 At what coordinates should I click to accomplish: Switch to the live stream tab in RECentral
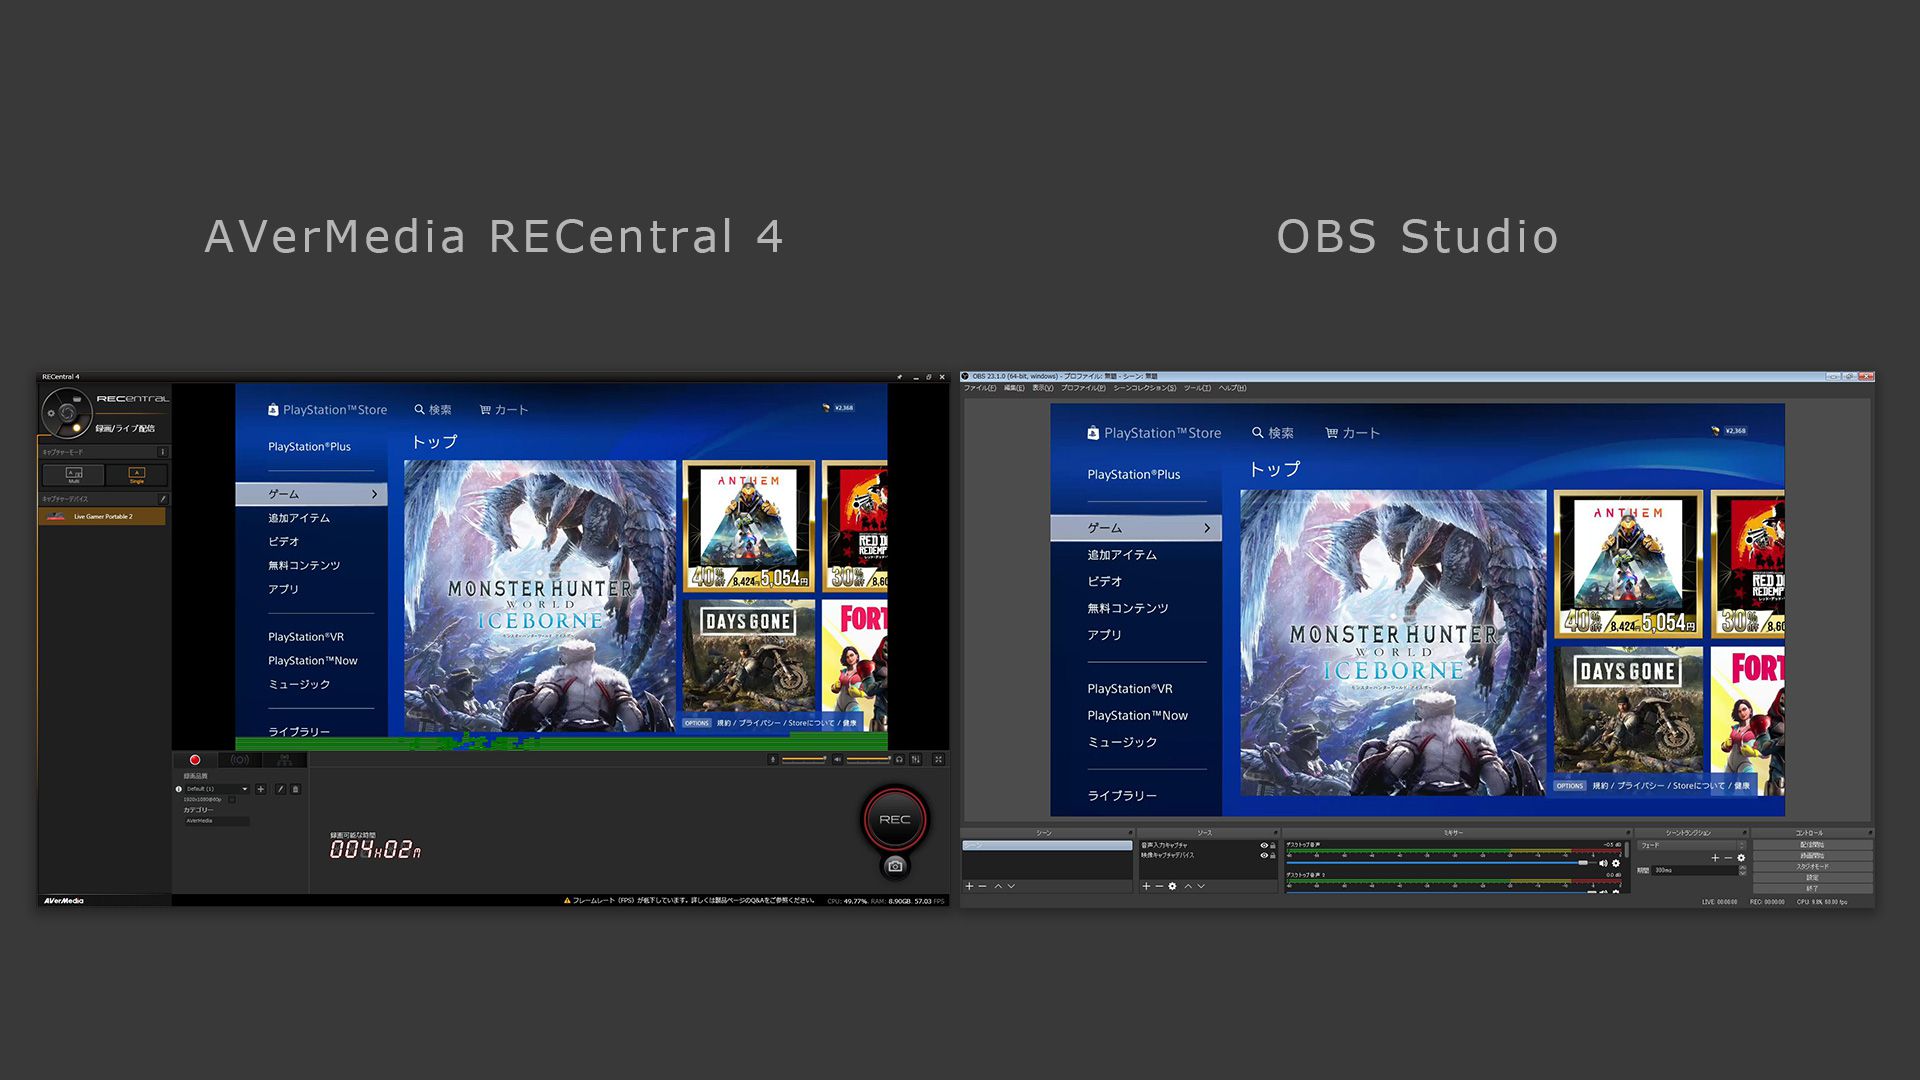[240, 760]
